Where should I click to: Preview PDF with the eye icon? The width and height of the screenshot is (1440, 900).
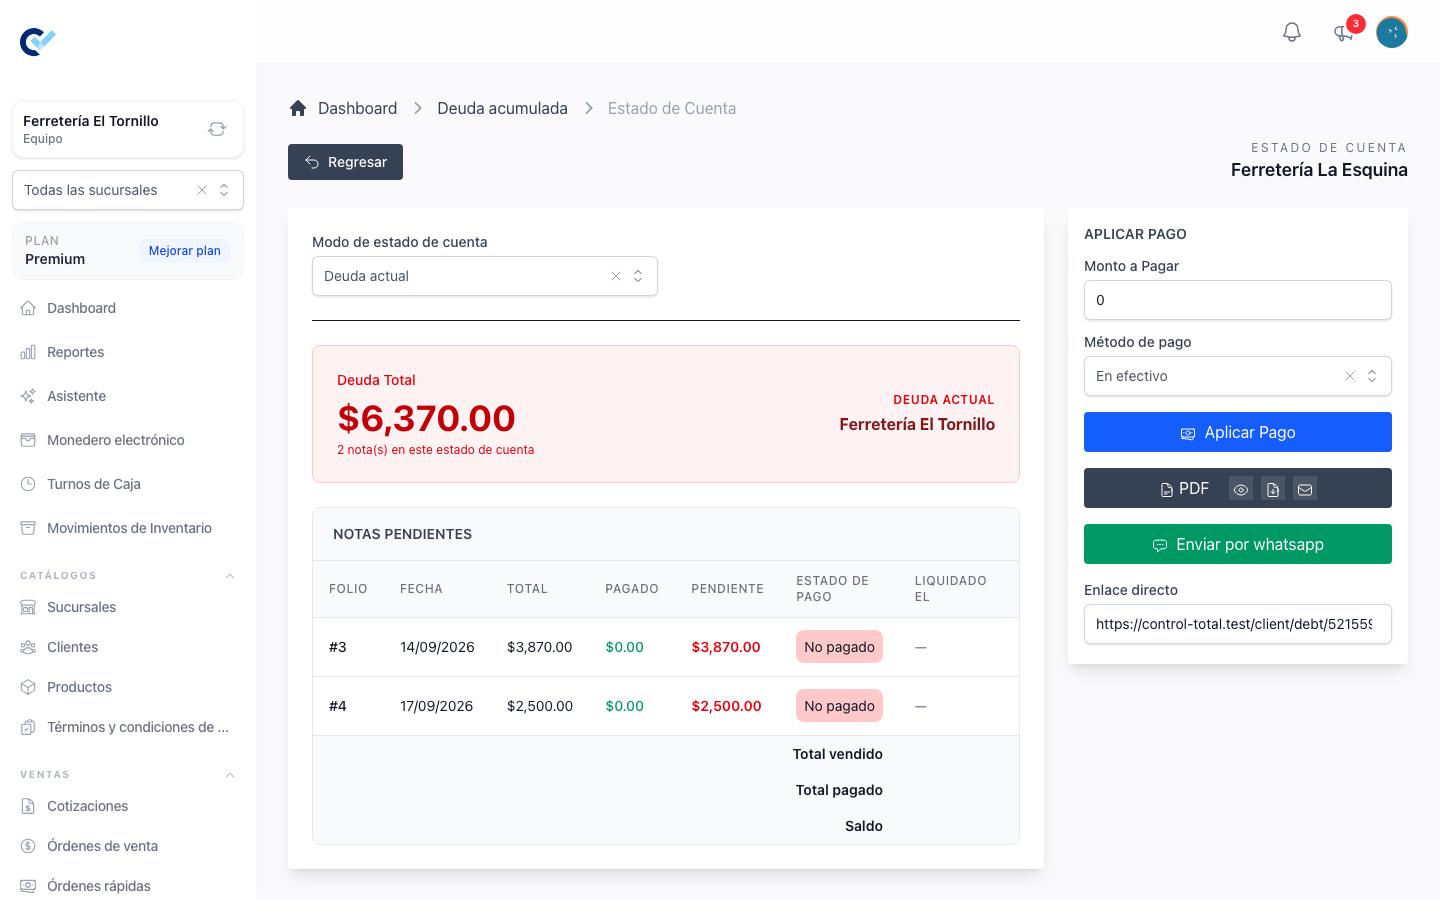1241,489
